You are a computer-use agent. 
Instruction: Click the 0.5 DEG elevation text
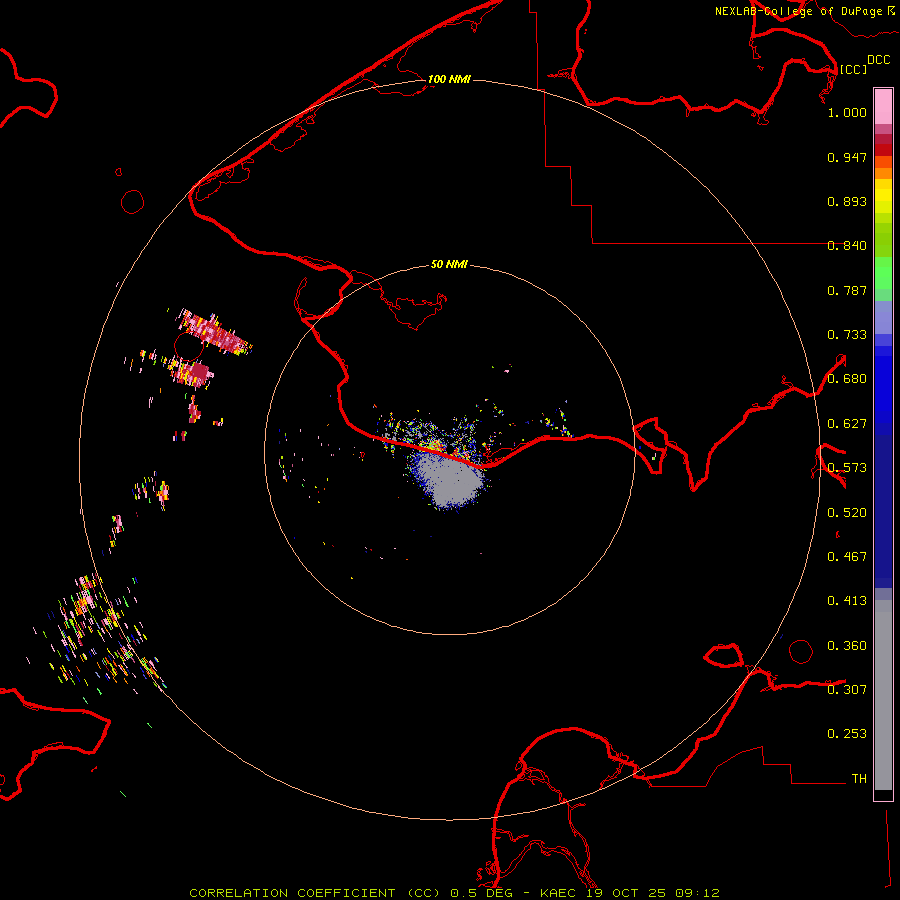tap(481, 893)
